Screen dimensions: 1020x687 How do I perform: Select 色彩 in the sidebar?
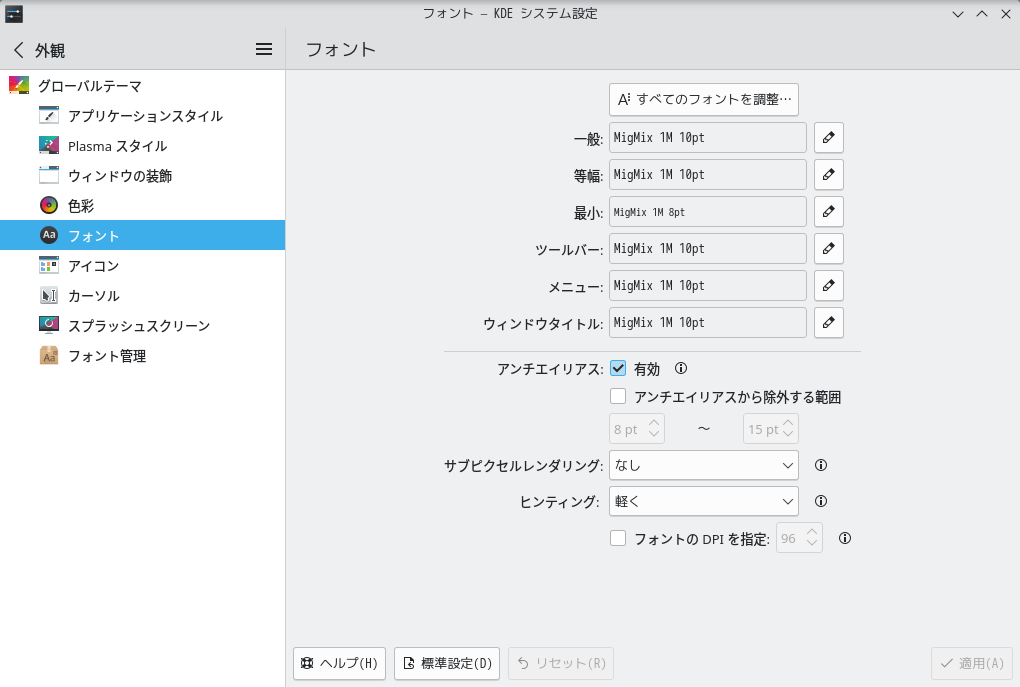(x=80, y=206)
